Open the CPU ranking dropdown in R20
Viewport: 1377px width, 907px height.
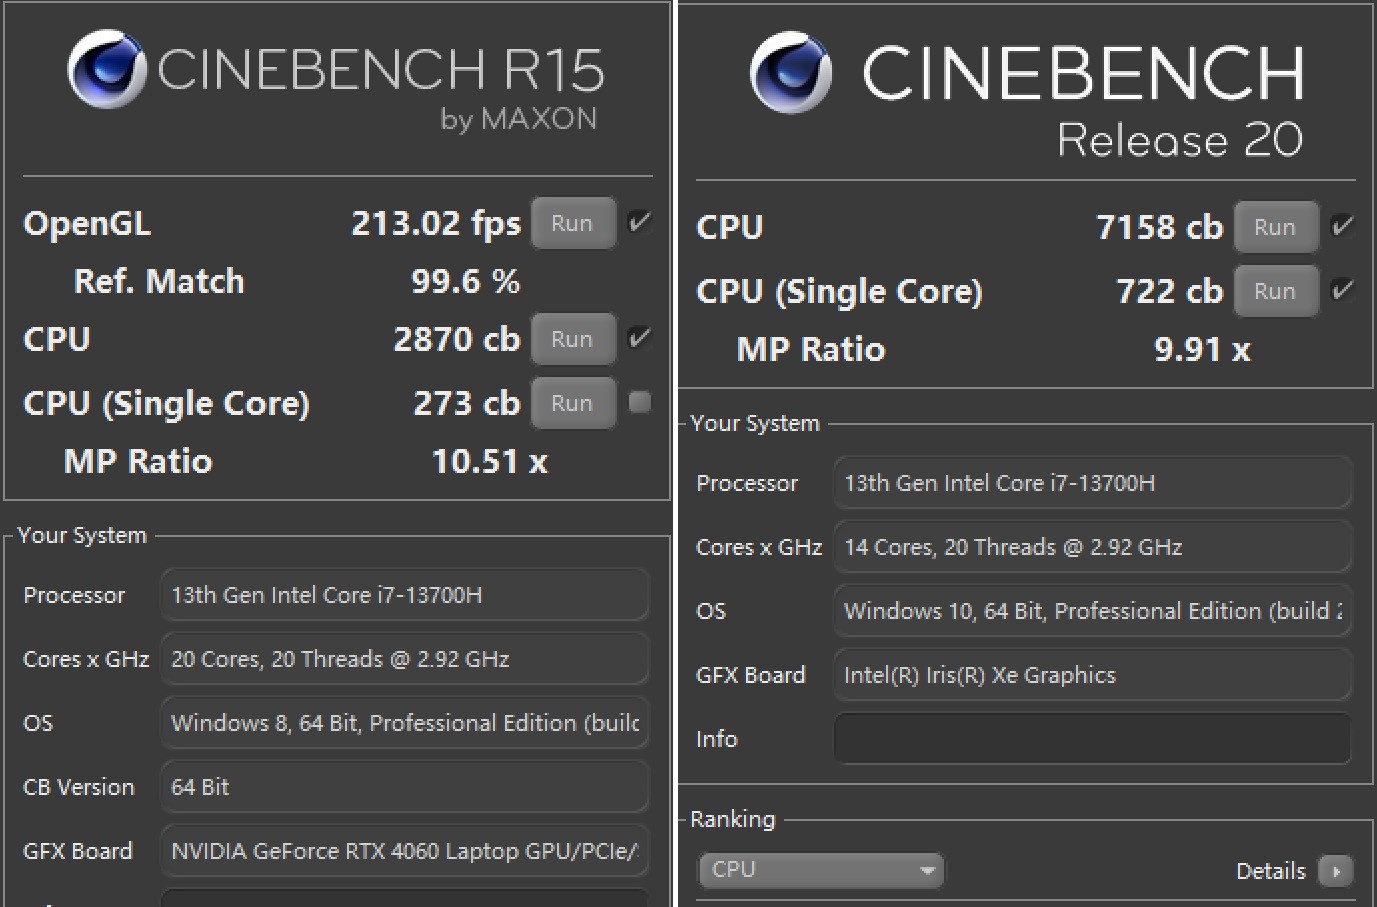point(821,870)
